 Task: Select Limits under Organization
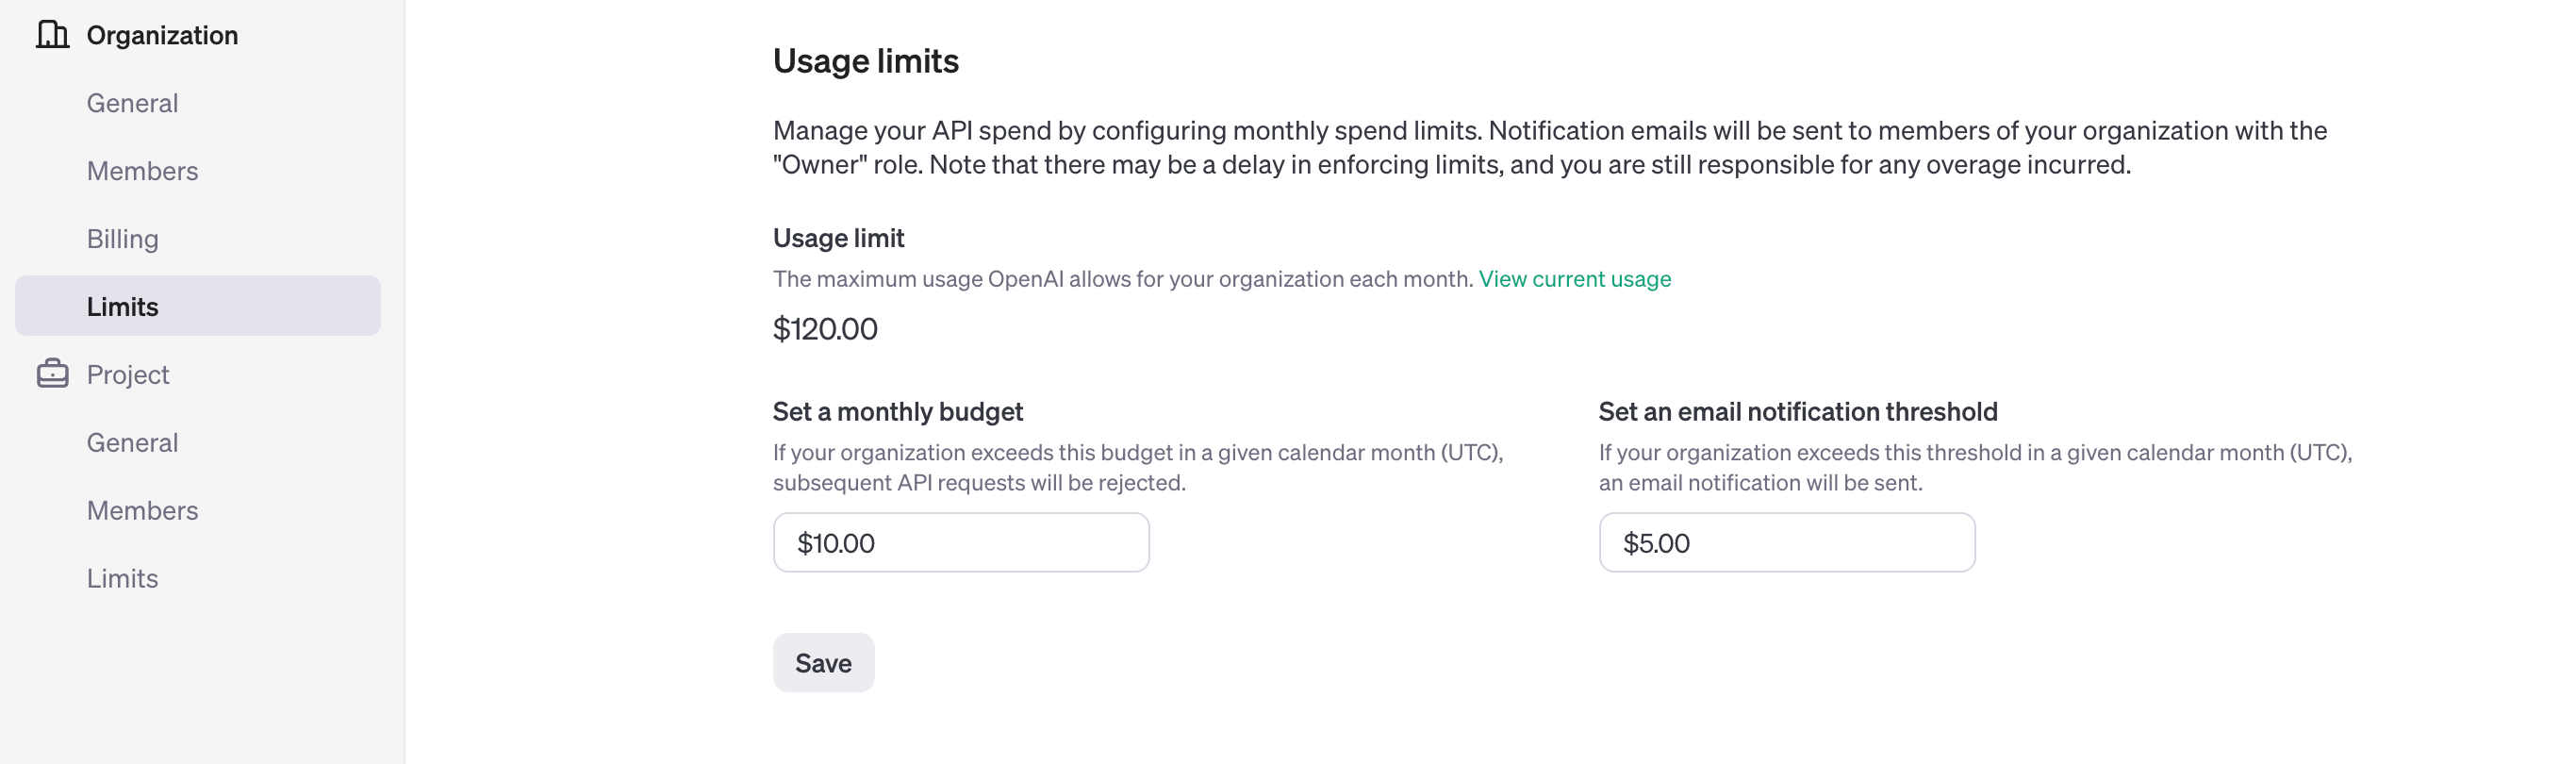[x=198, y=306]
